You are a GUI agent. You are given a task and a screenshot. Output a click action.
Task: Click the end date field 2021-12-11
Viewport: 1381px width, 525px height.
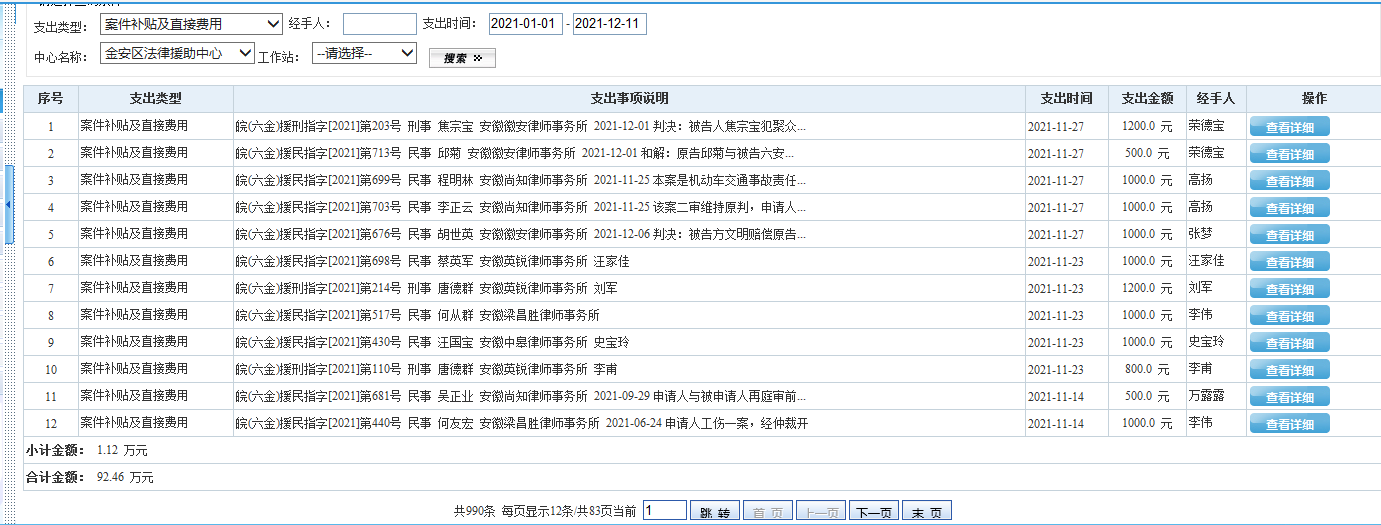tap(610, 24)
